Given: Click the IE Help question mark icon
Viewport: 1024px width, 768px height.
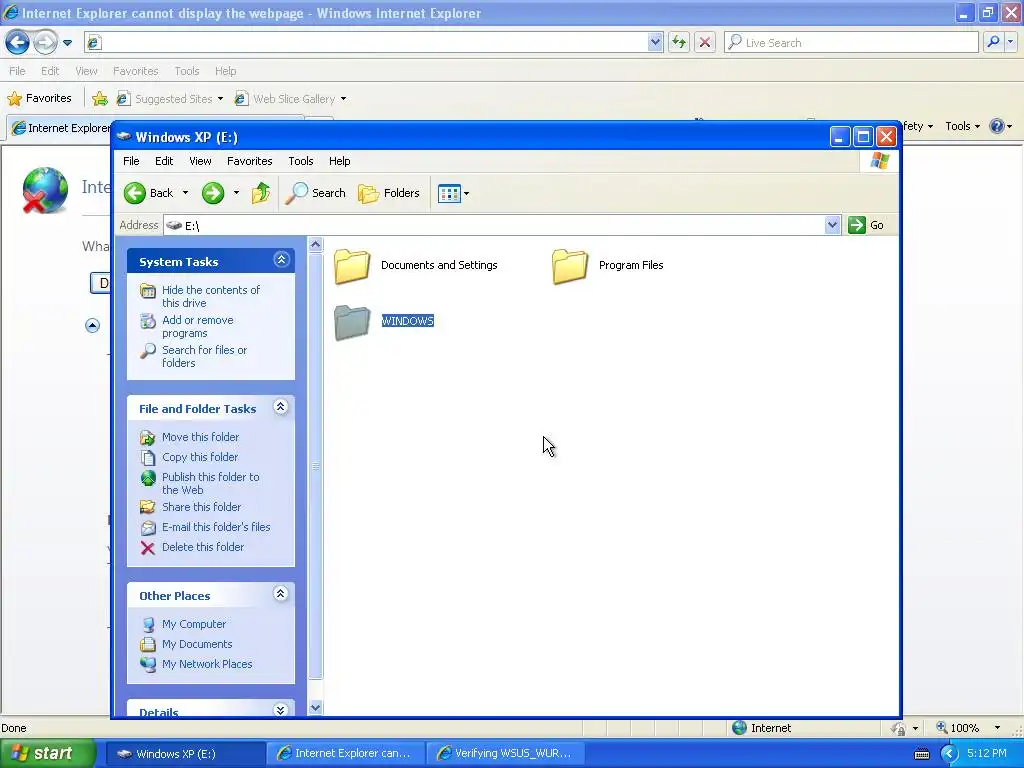Looking at the screenshot, I should (997, 126).
